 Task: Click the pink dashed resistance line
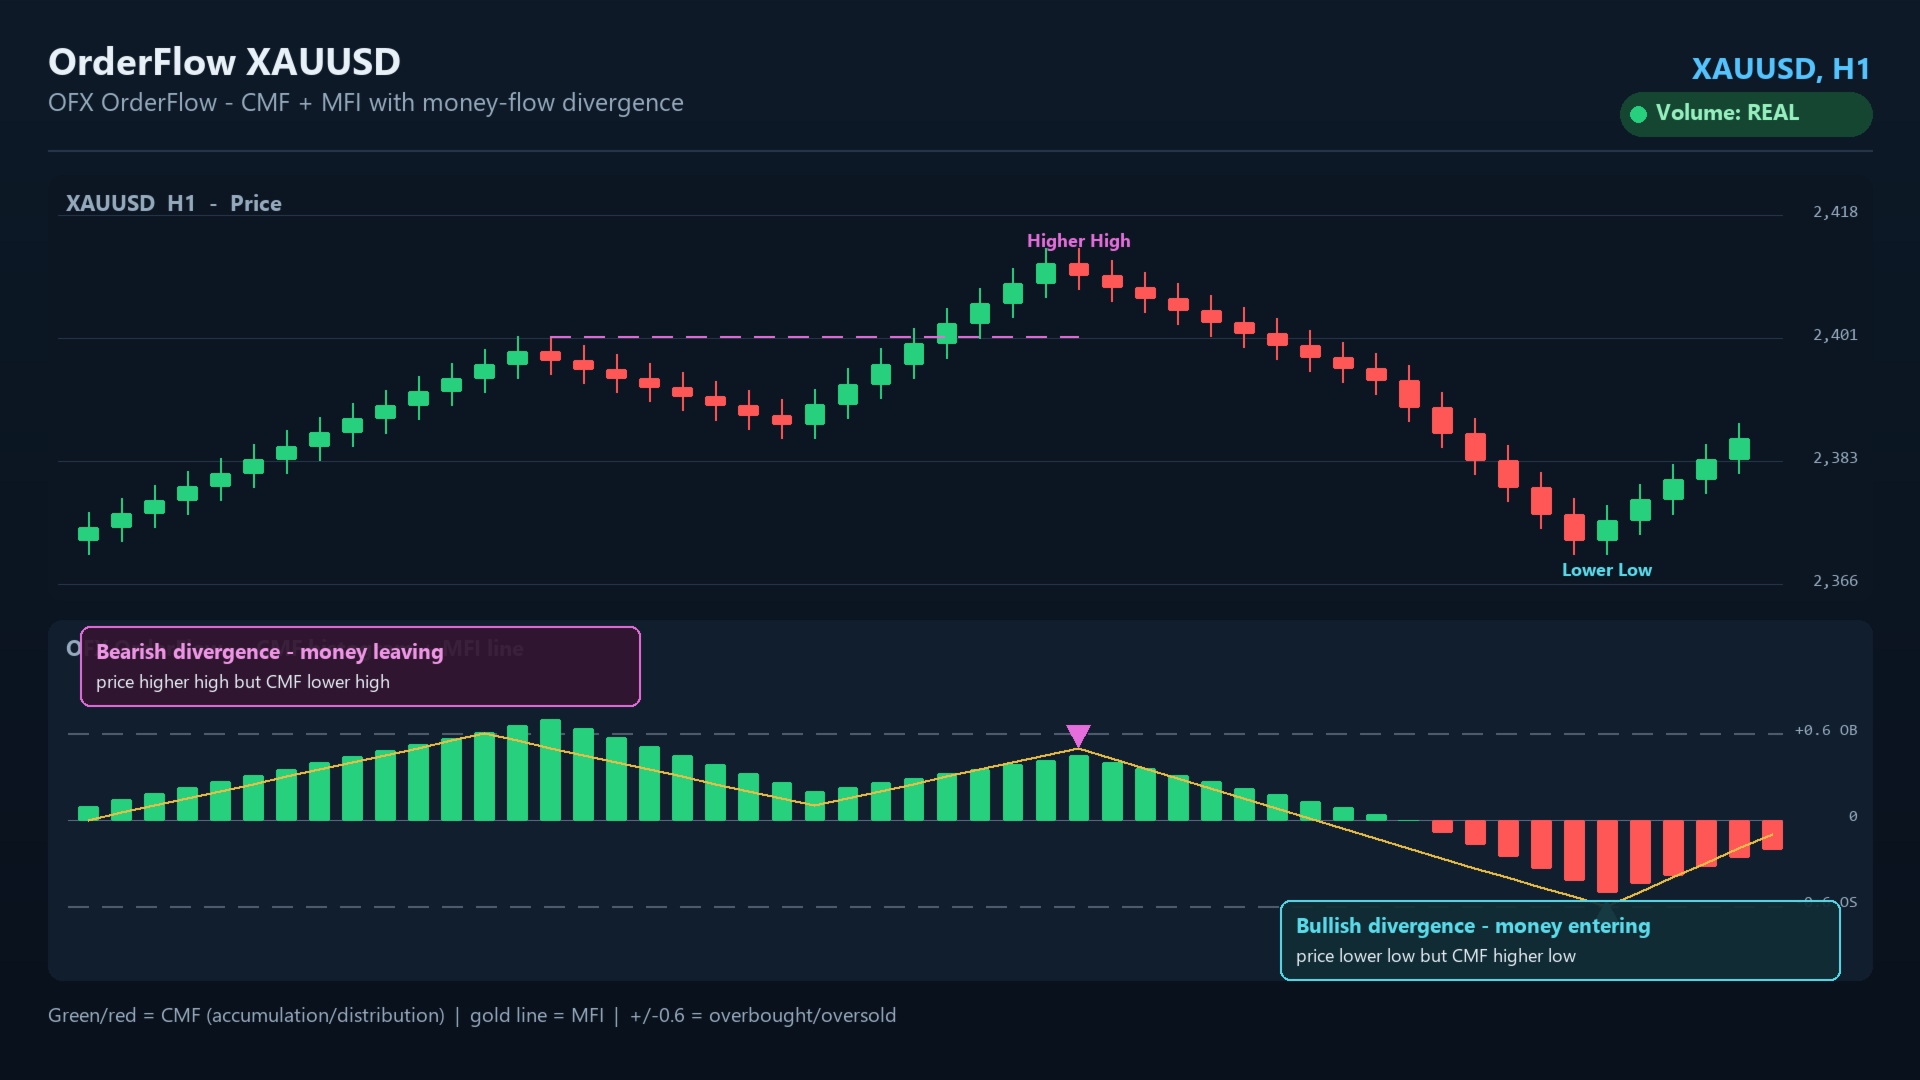(x=814, y=337)
